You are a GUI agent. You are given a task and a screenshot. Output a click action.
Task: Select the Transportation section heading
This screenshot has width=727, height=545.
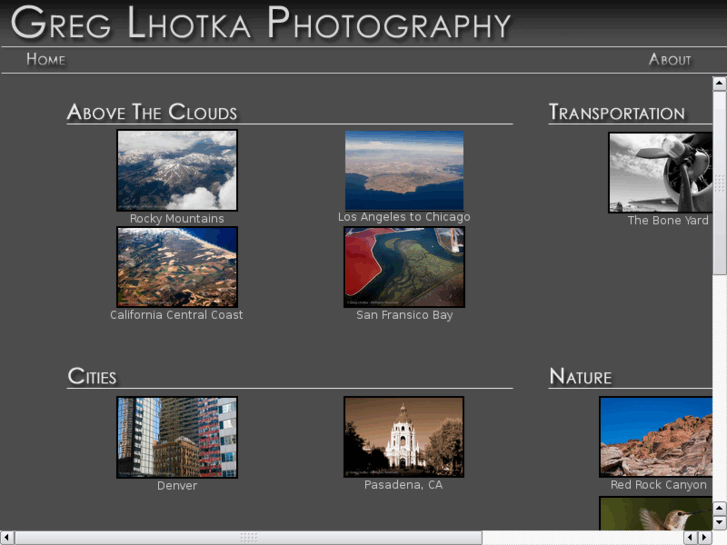[x=617, y=112]
